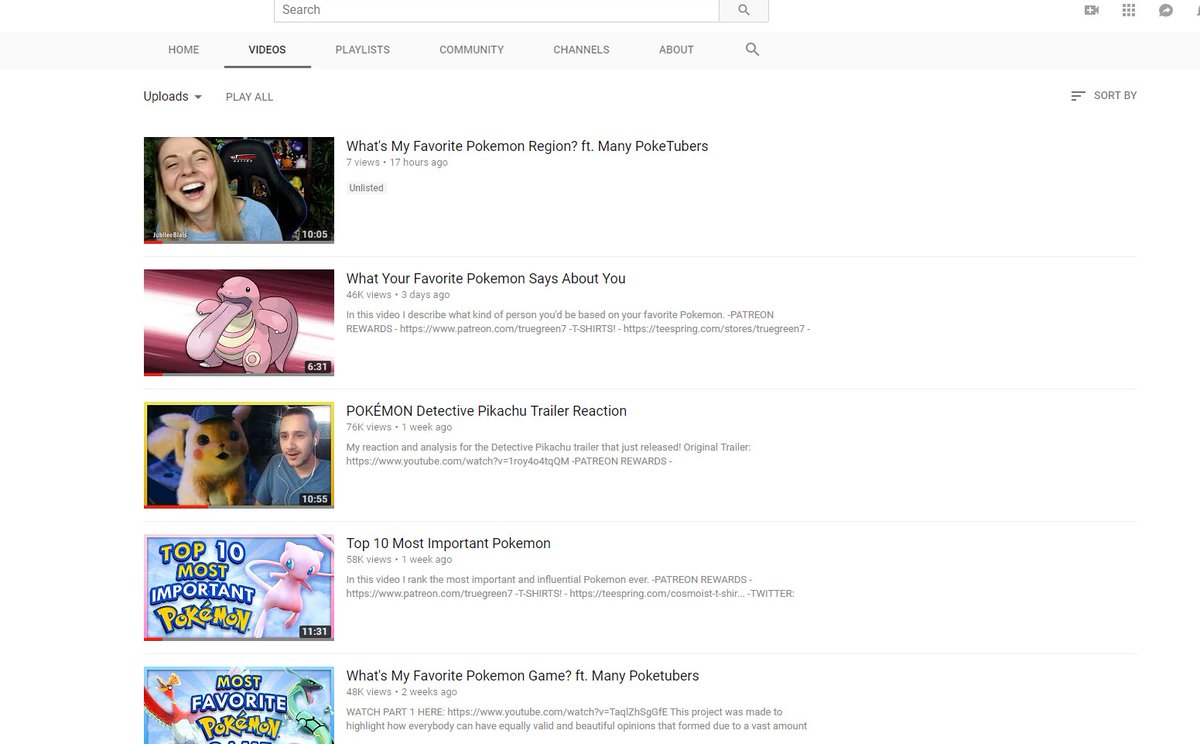This screenshot has height=744, width=1200.
Task: Open the create video camera icon
Action: [1091, 10]
